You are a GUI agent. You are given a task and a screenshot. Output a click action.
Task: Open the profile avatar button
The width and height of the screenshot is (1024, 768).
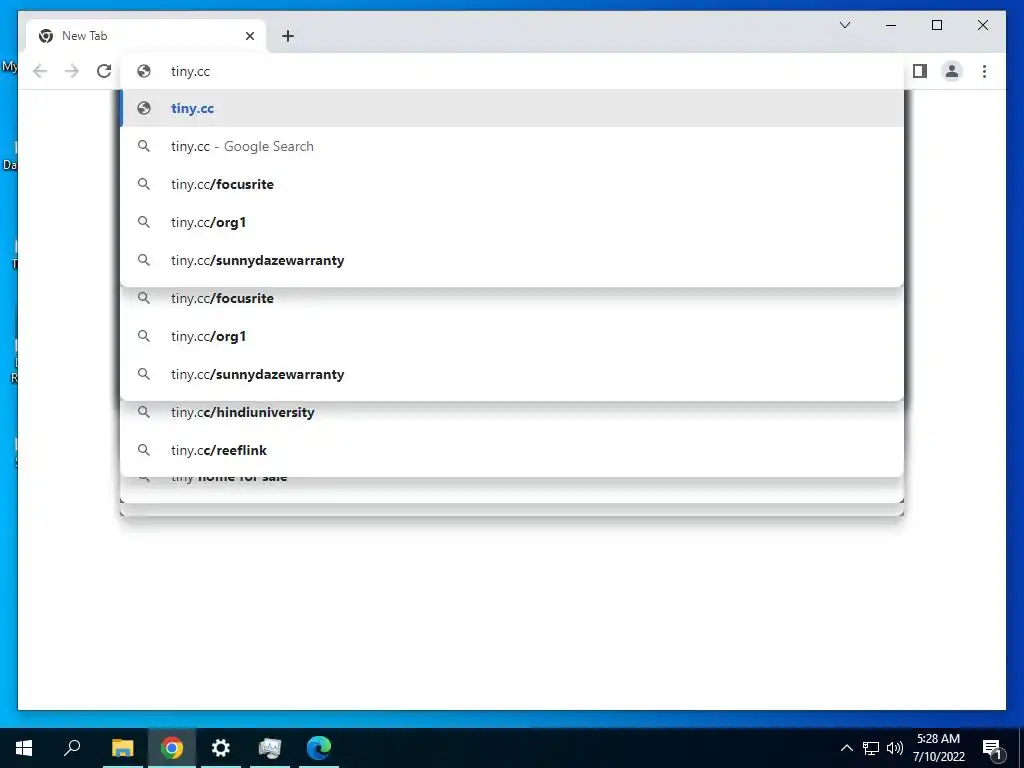(x=952, y=71)
